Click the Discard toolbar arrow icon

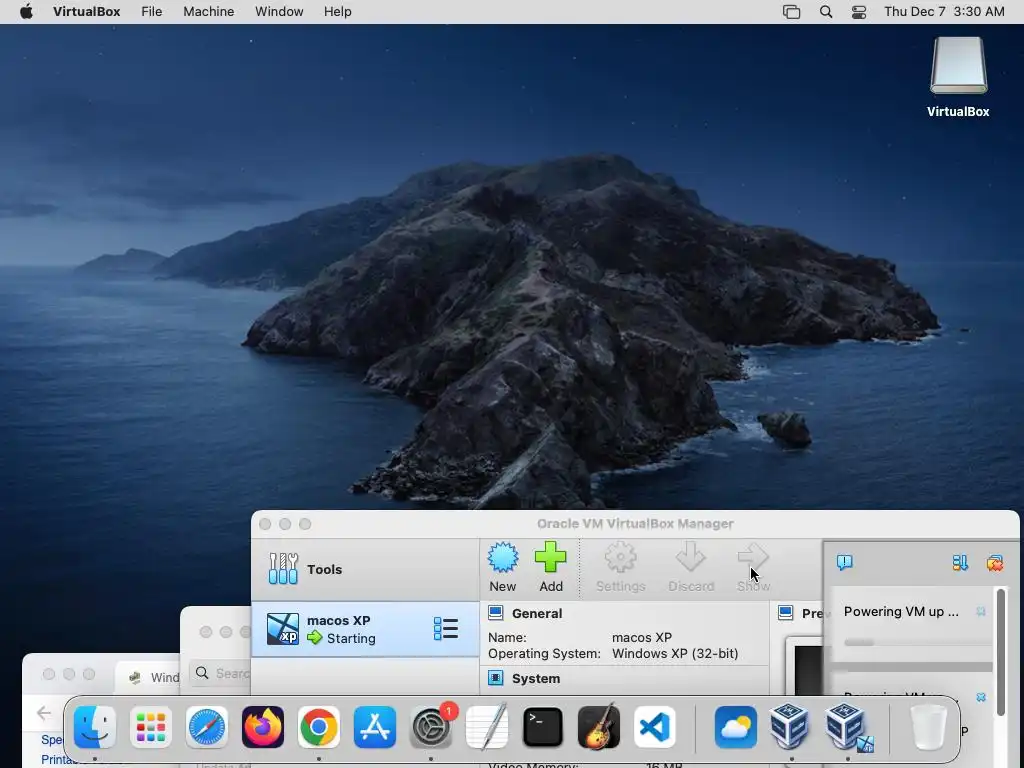point(691,558)
